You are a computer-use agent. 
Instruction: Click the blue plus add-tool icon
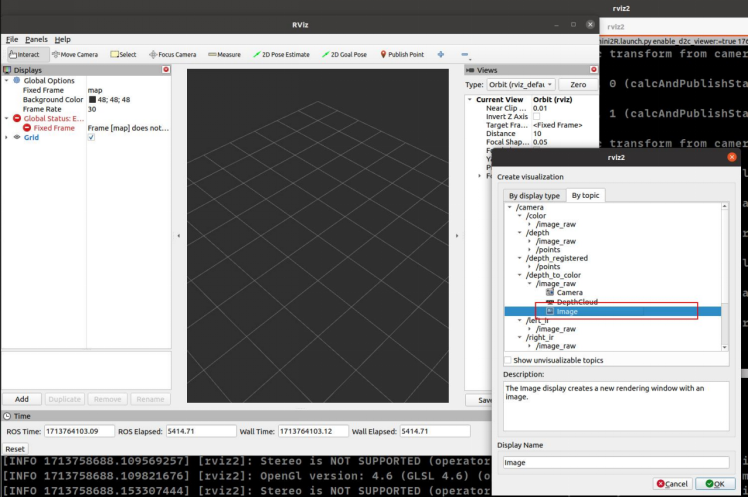pos(441,54)
